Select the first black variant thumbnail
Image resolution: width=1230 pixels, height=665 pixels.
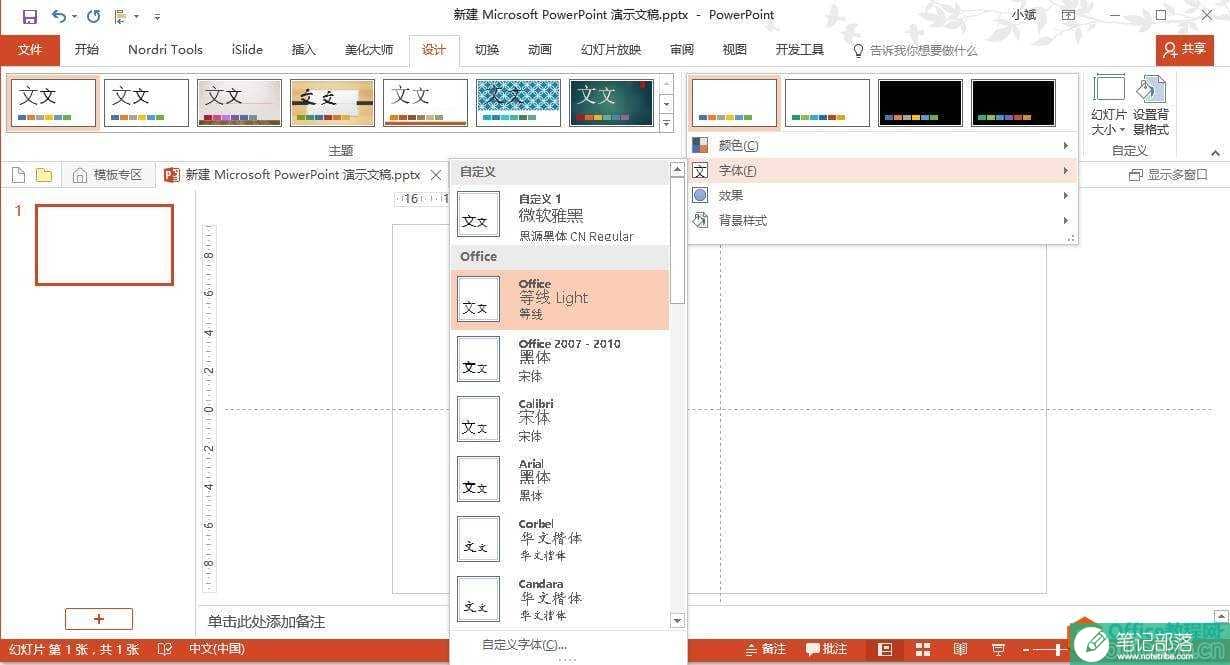click(x=920, y=102)
